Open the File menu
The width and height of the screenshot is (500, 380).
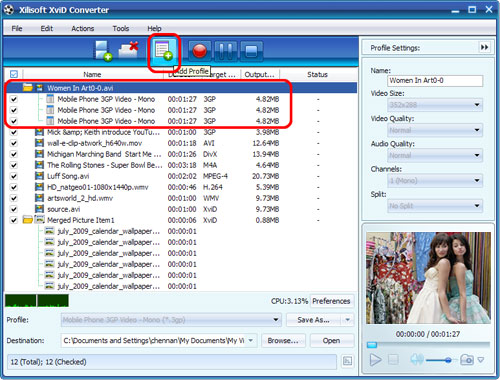(x=17, y=28)
